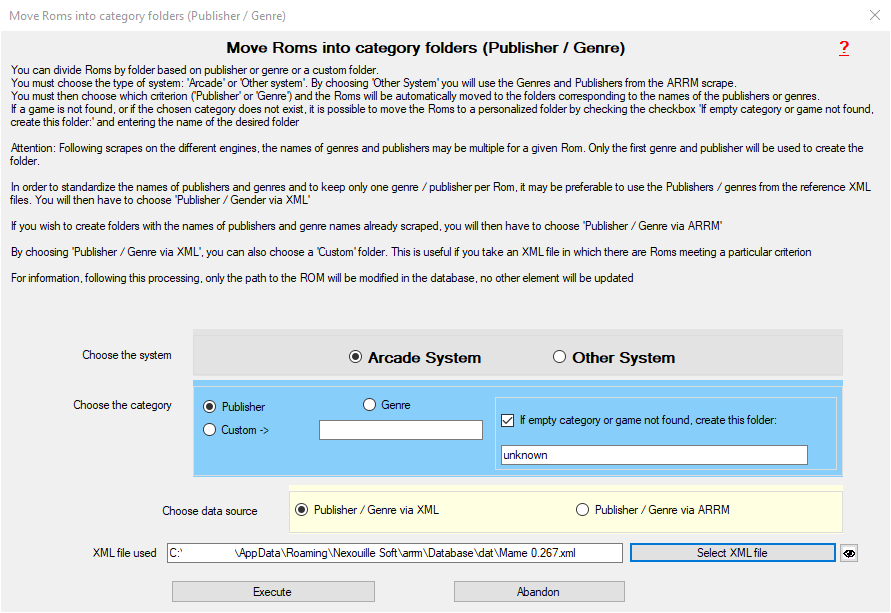Switch data source to Publisher / Genre via ARRM
The image size is (891, 613).
[x=583, y=510]
